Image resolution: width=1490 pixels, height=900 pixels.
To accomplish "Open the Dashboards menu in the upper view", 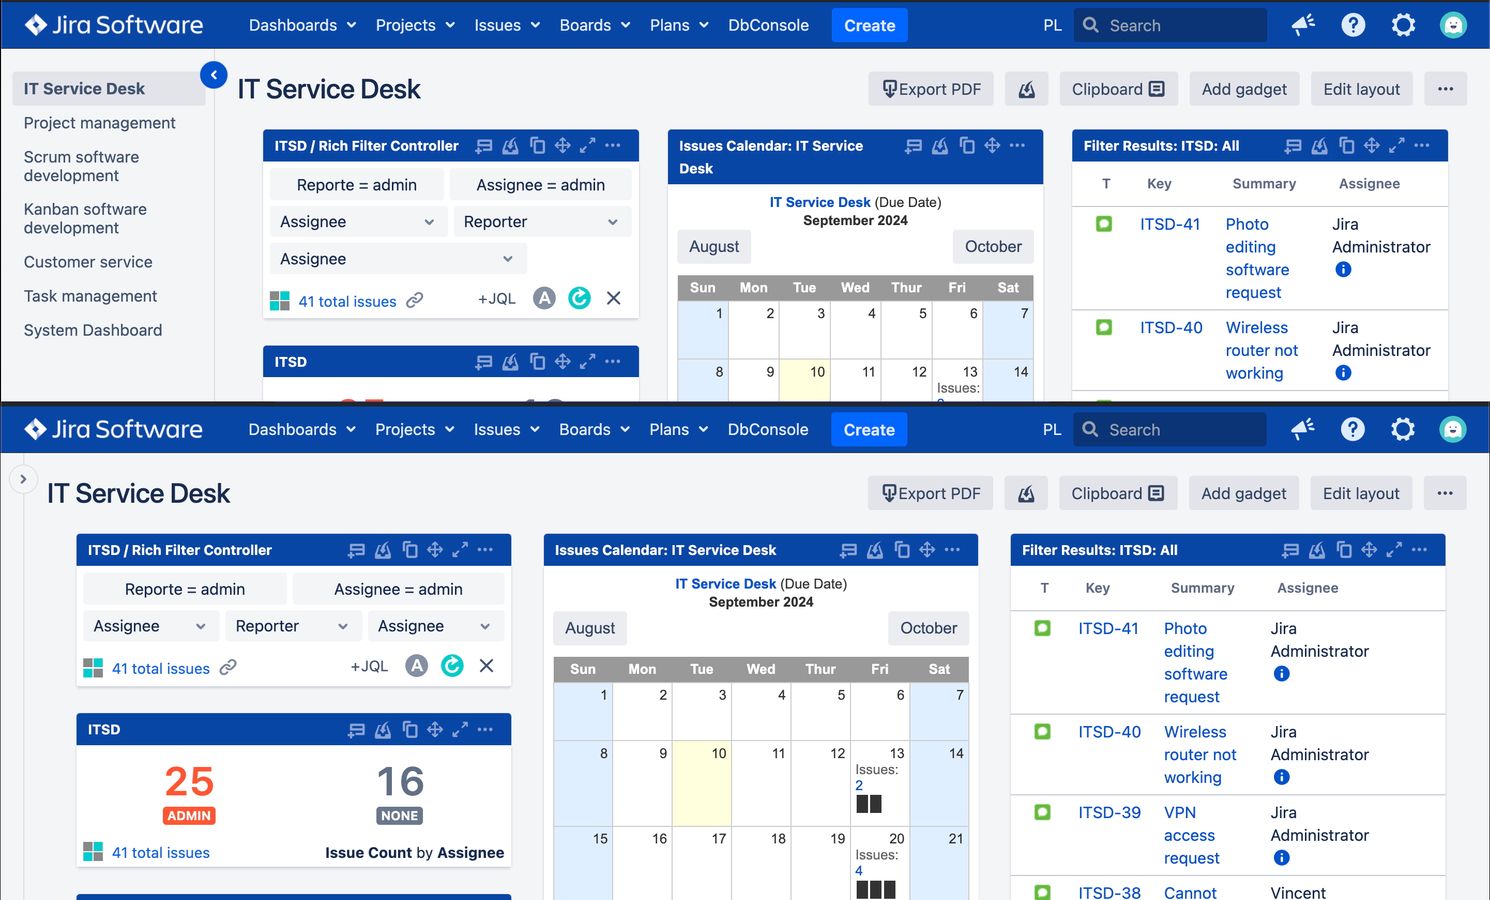I will [x=302, y=25].
